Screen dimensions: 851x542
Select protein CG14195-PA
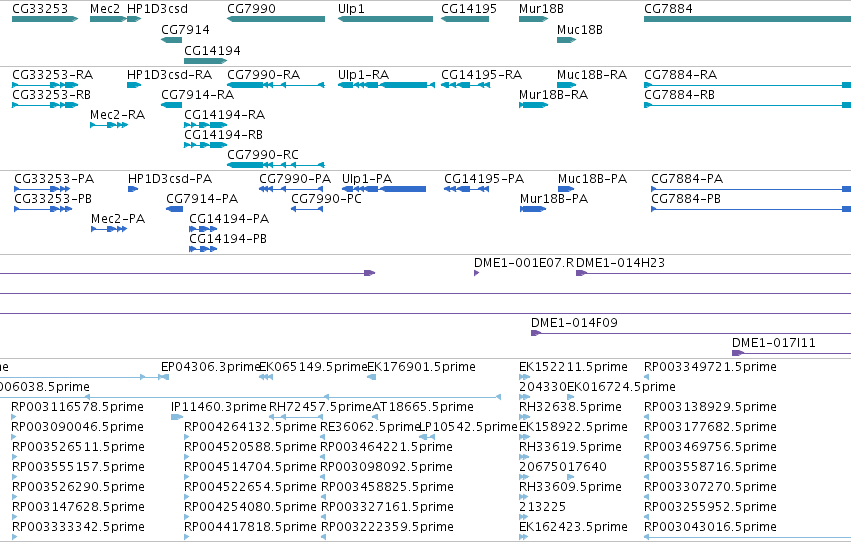(484, 179)
